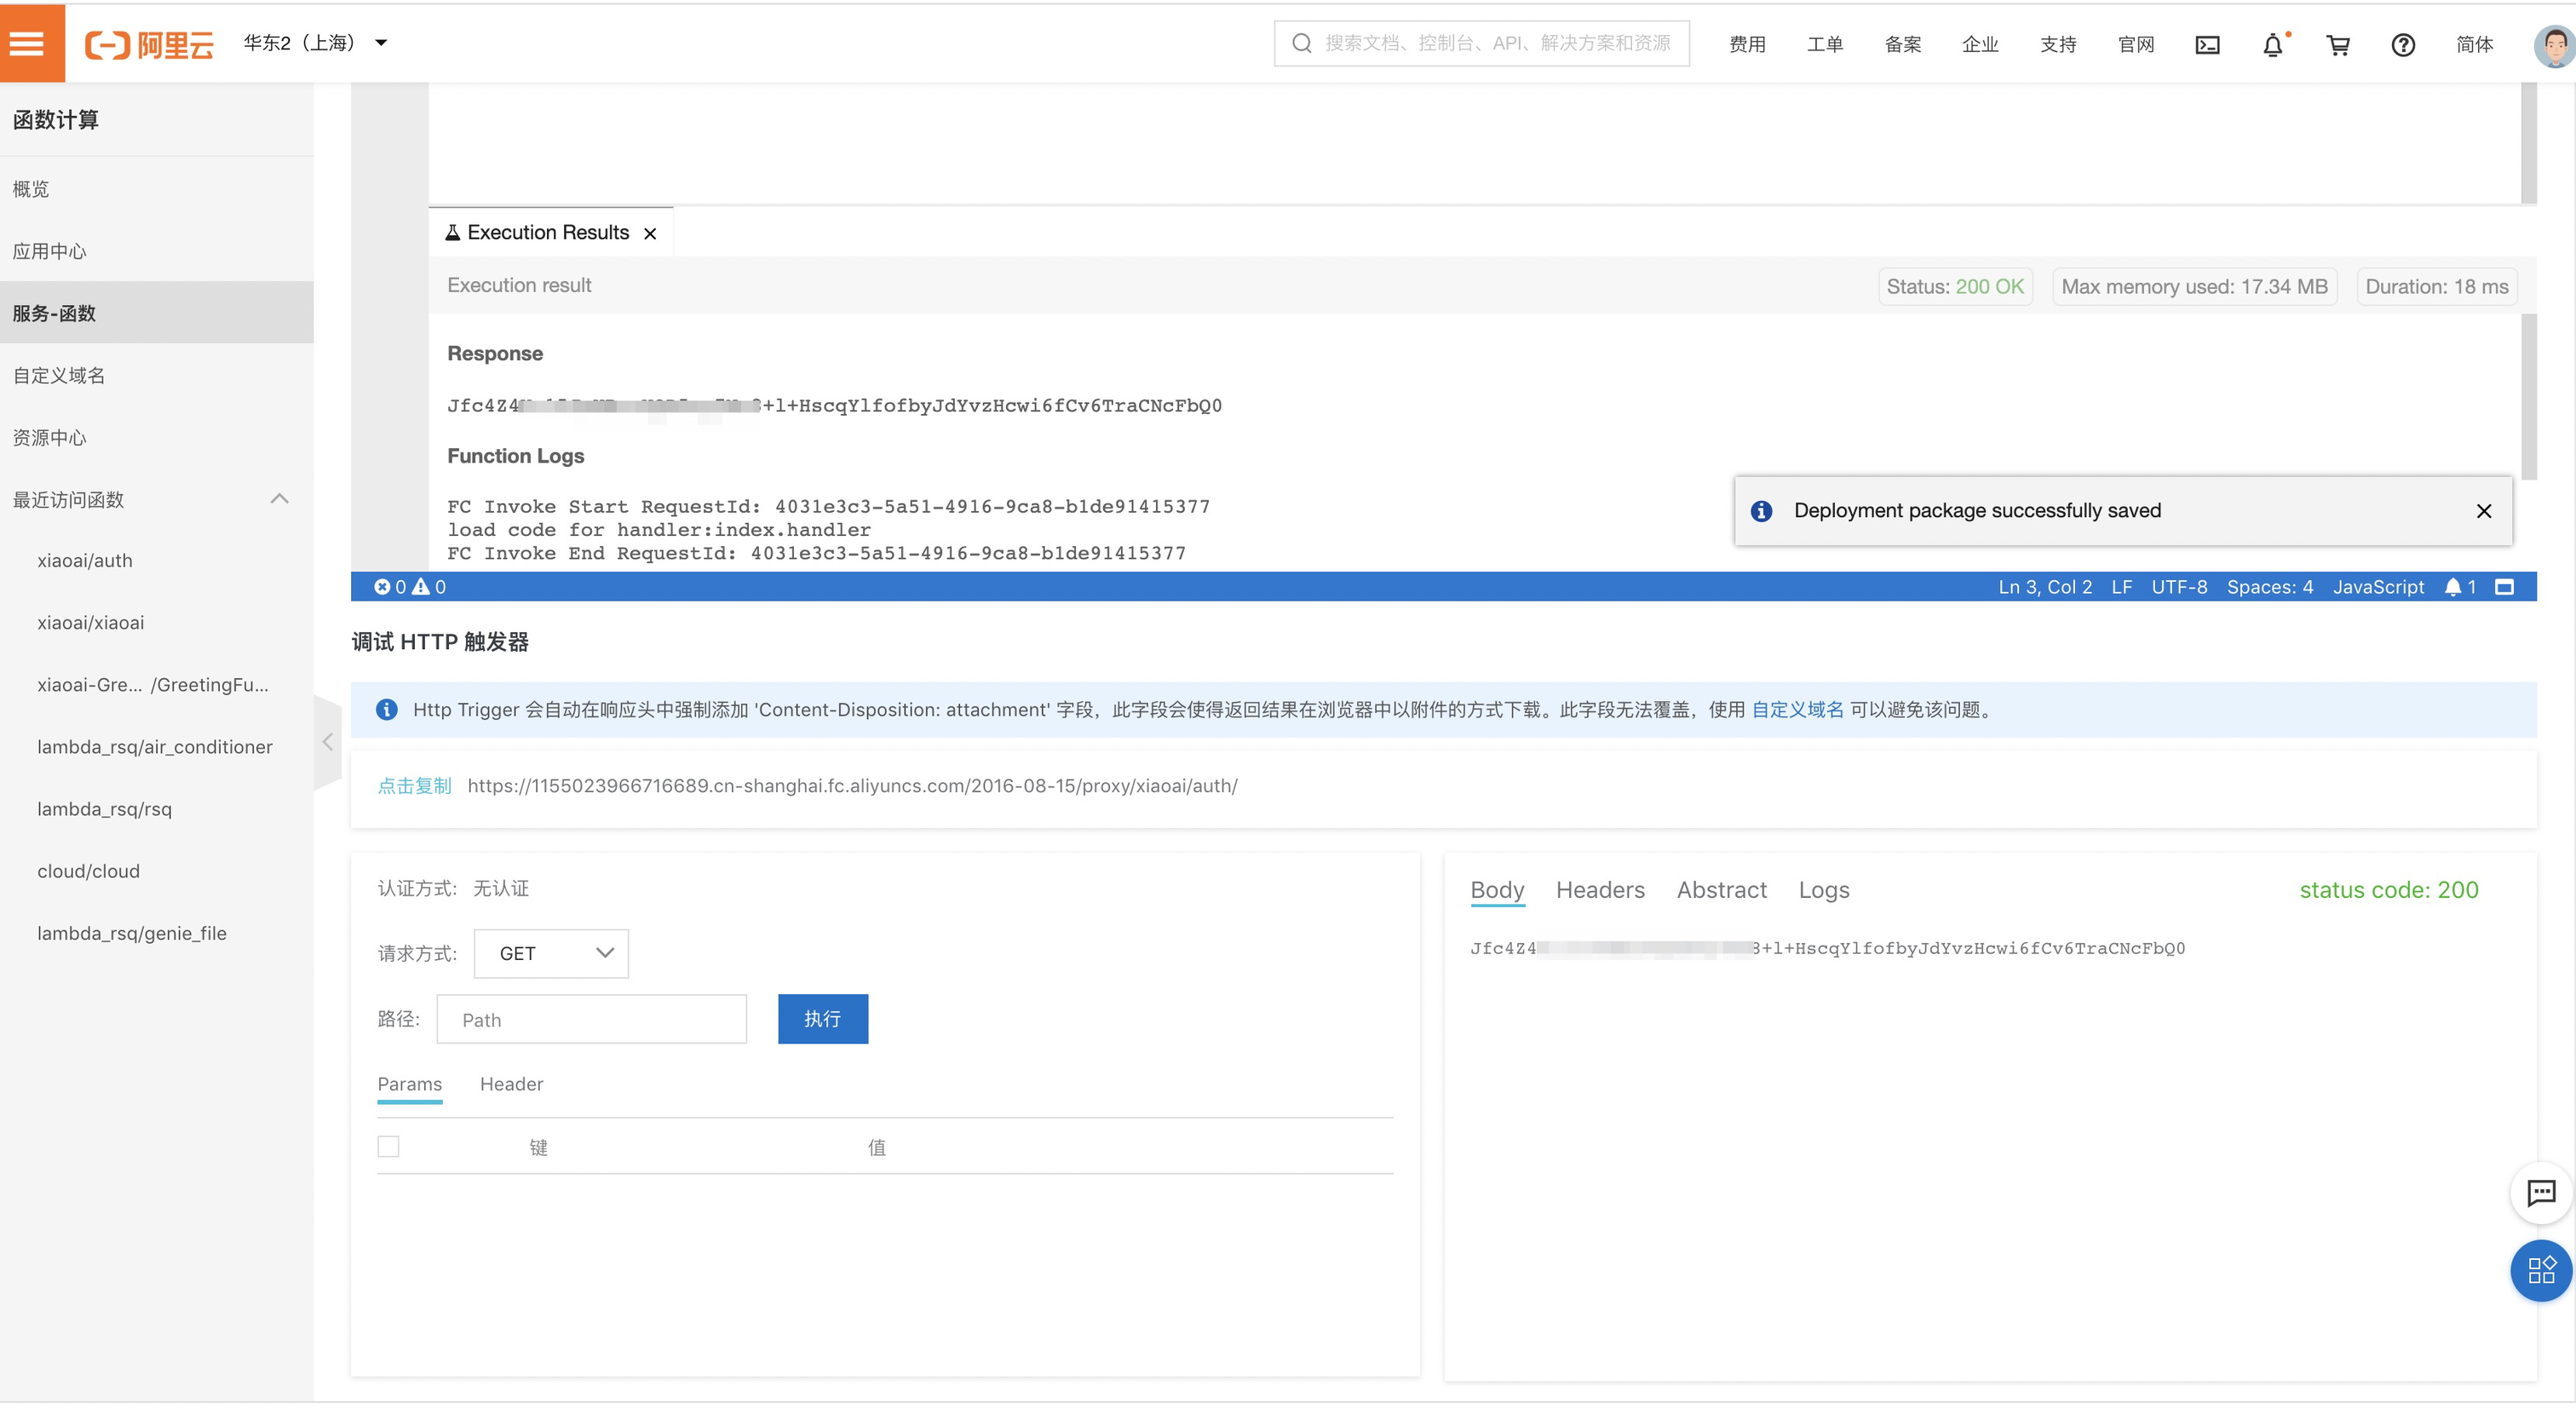Open Cloud Shell terminal icon
The image size is (2576, 1409).
coord(2207,45)
